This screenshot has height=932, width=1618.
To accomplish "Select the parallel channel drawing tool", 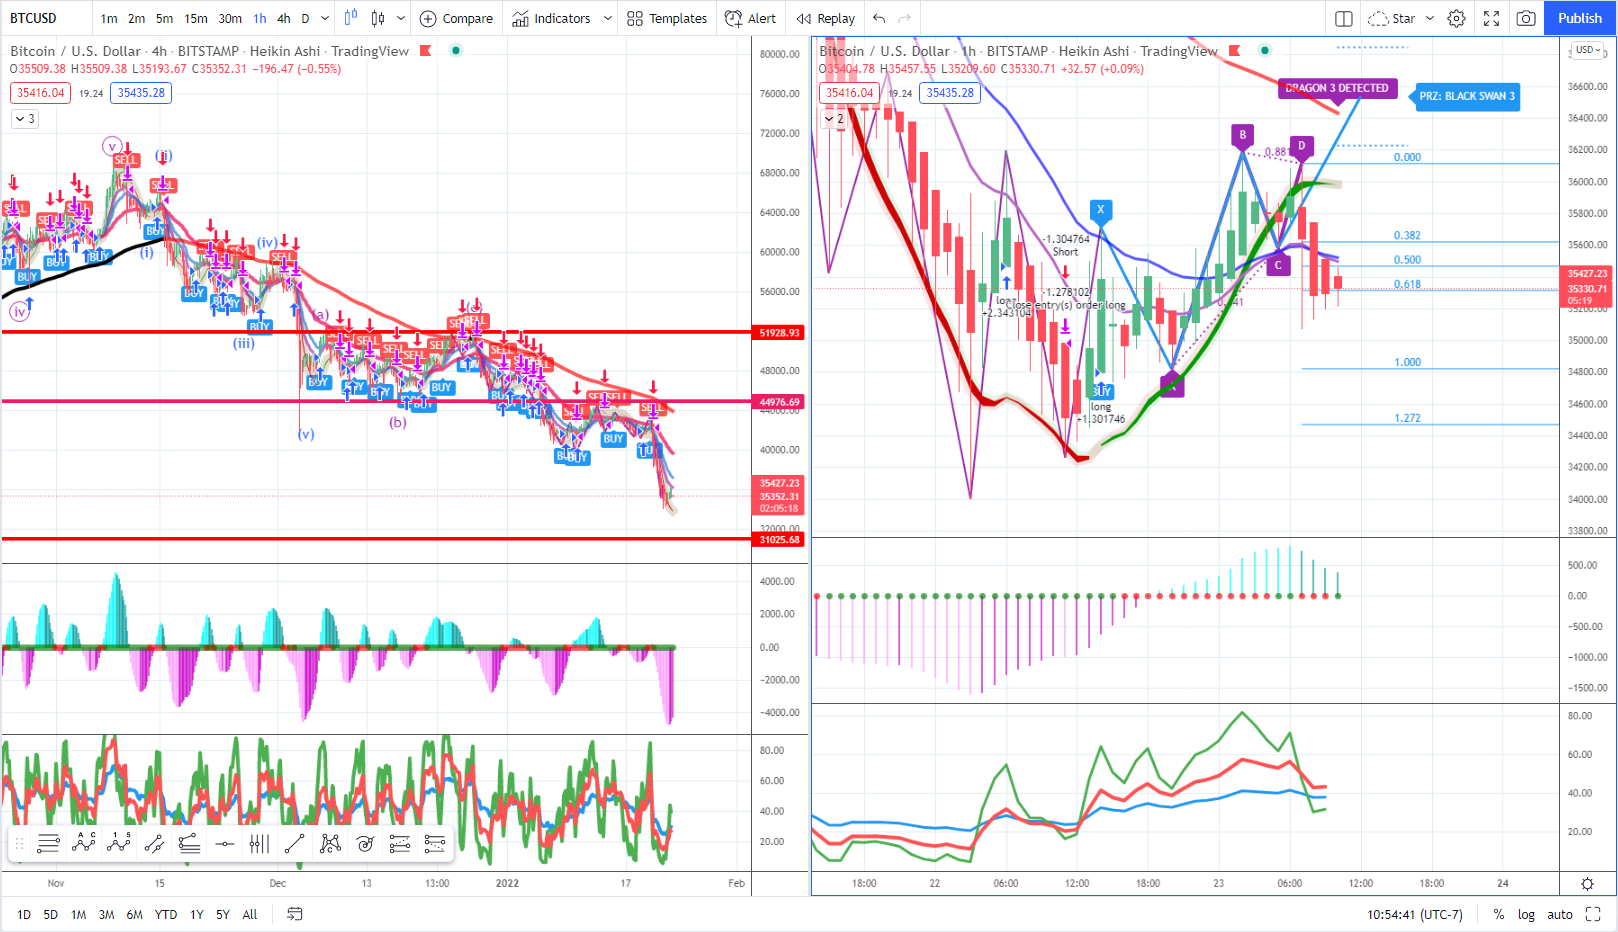I will coord(154,844).
